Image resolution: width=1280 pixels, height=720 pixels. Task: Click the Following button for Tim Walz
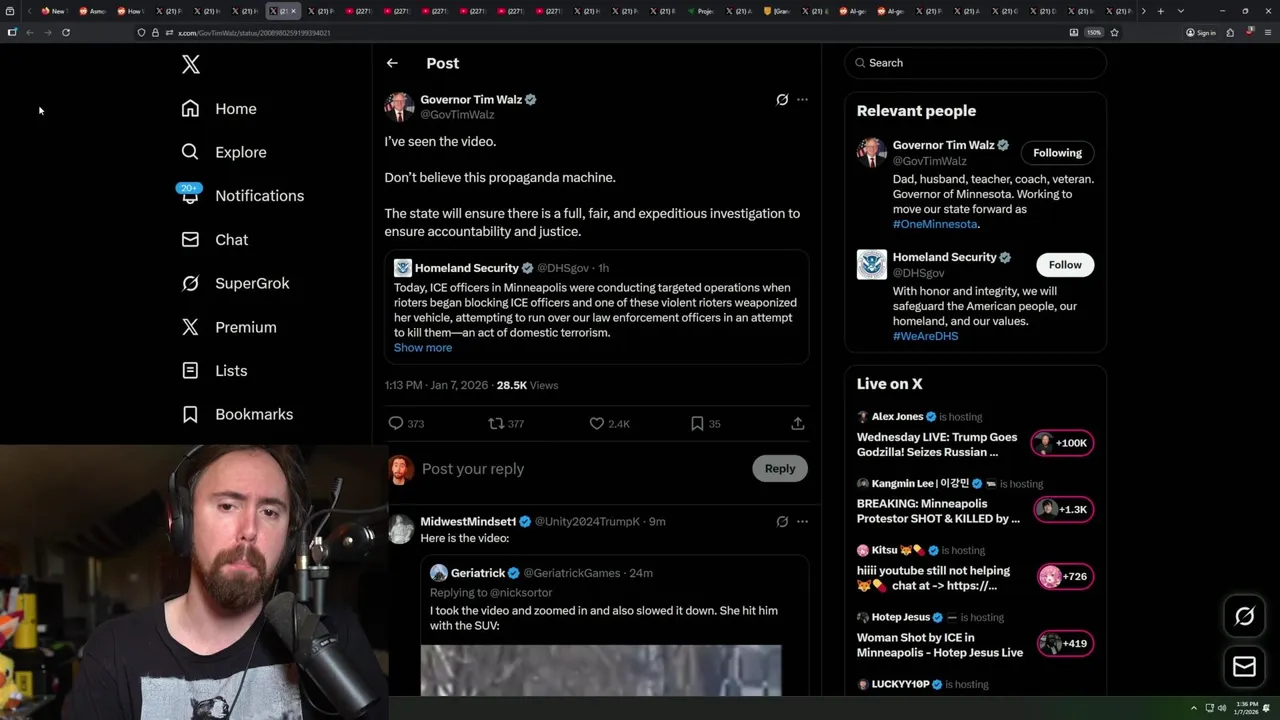click(1057, 153)
